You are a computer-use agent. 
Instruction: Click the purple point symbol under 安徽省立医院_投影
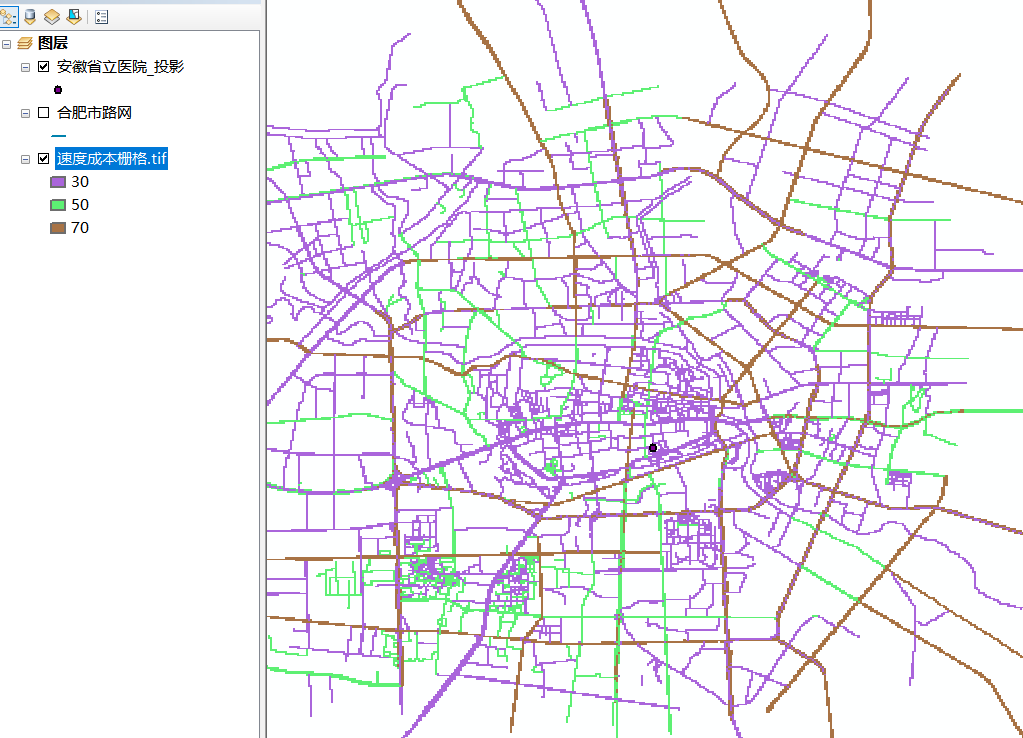[x=58, y=90]
